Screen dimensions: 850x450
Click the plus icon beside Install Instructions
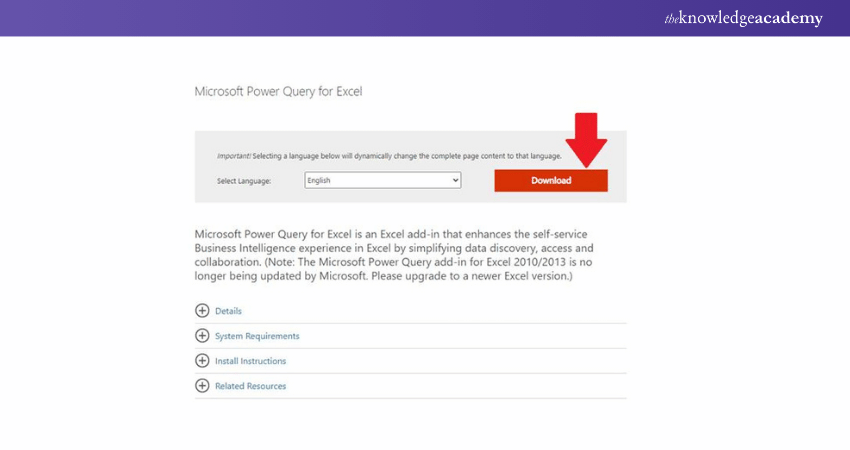[202, 361]
